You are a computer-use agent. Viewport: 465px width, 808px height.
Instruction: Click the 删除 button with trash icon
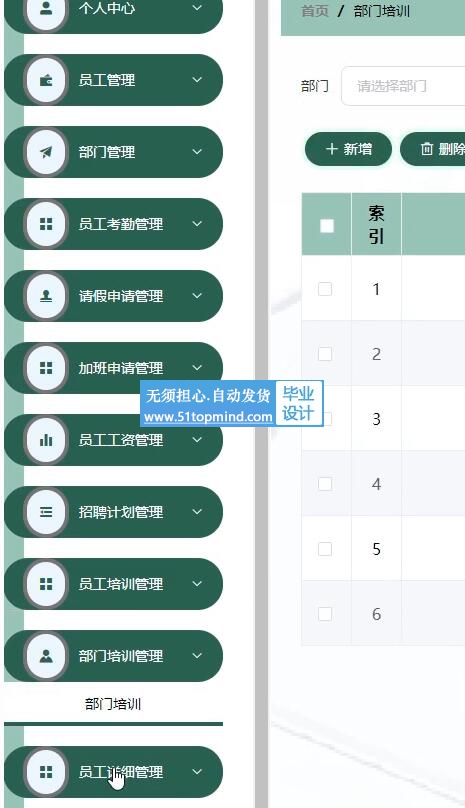(433, 149)
